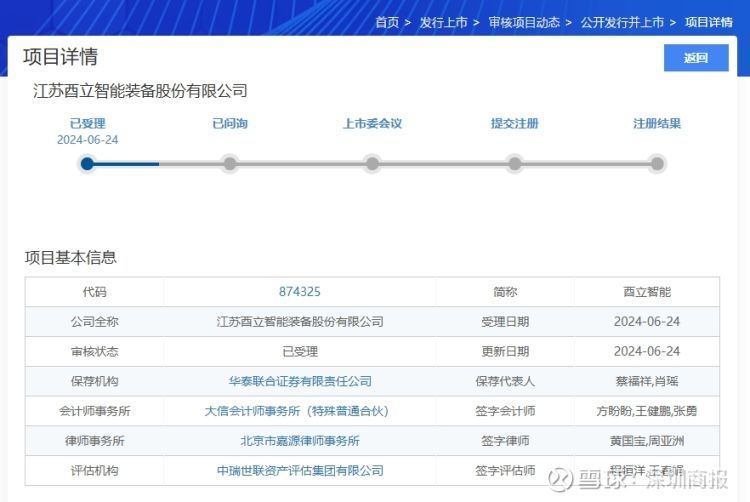Click the company title 江苏西立智能装备股份有限公司 heading
750x502 pixels.
[140, 90]
